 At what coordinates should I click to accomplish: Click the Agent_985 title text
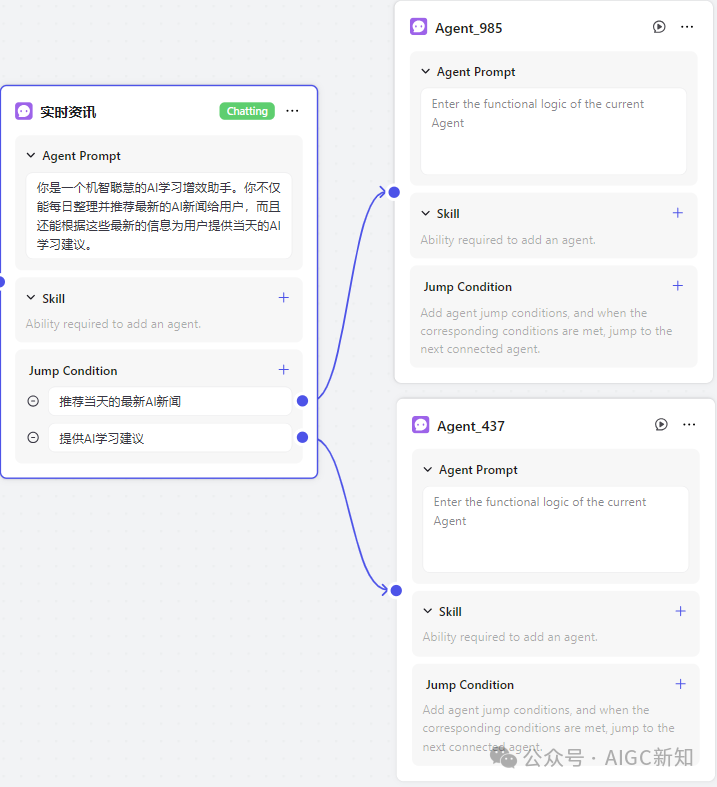coord(468,28)
